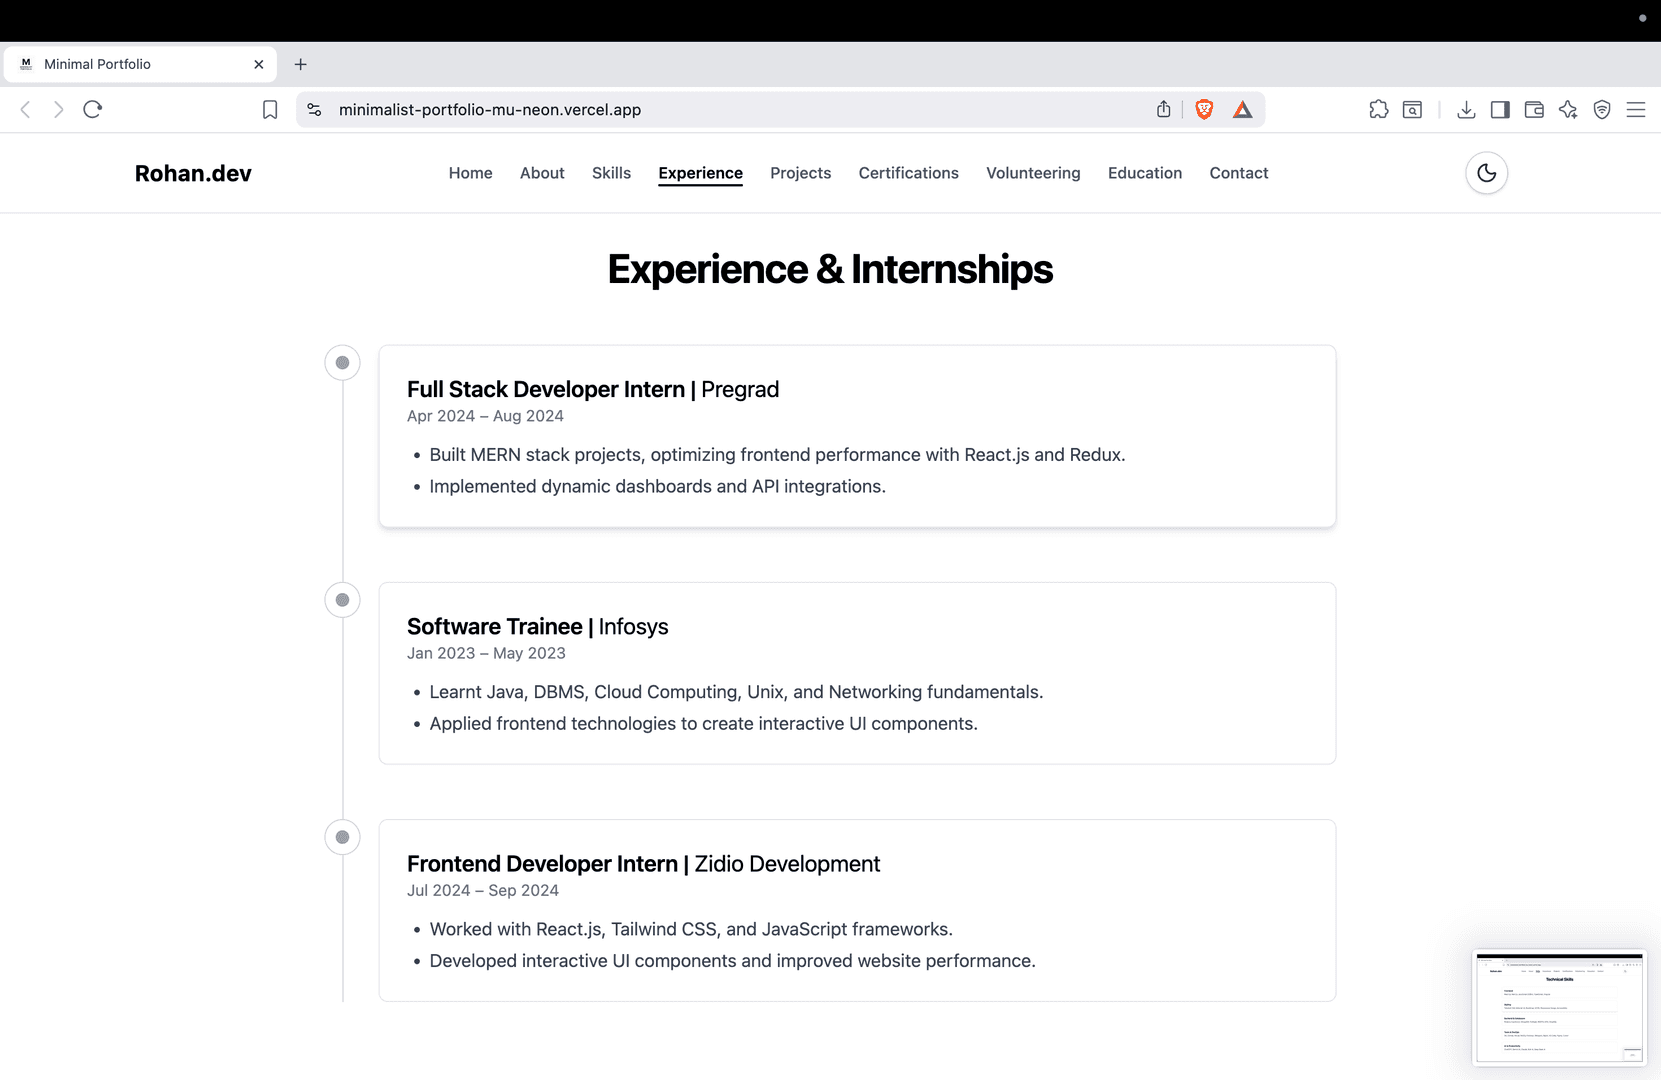1661x1080 pixels.
Task: Open the downloads icon
Action: [x=1466, y=110]
